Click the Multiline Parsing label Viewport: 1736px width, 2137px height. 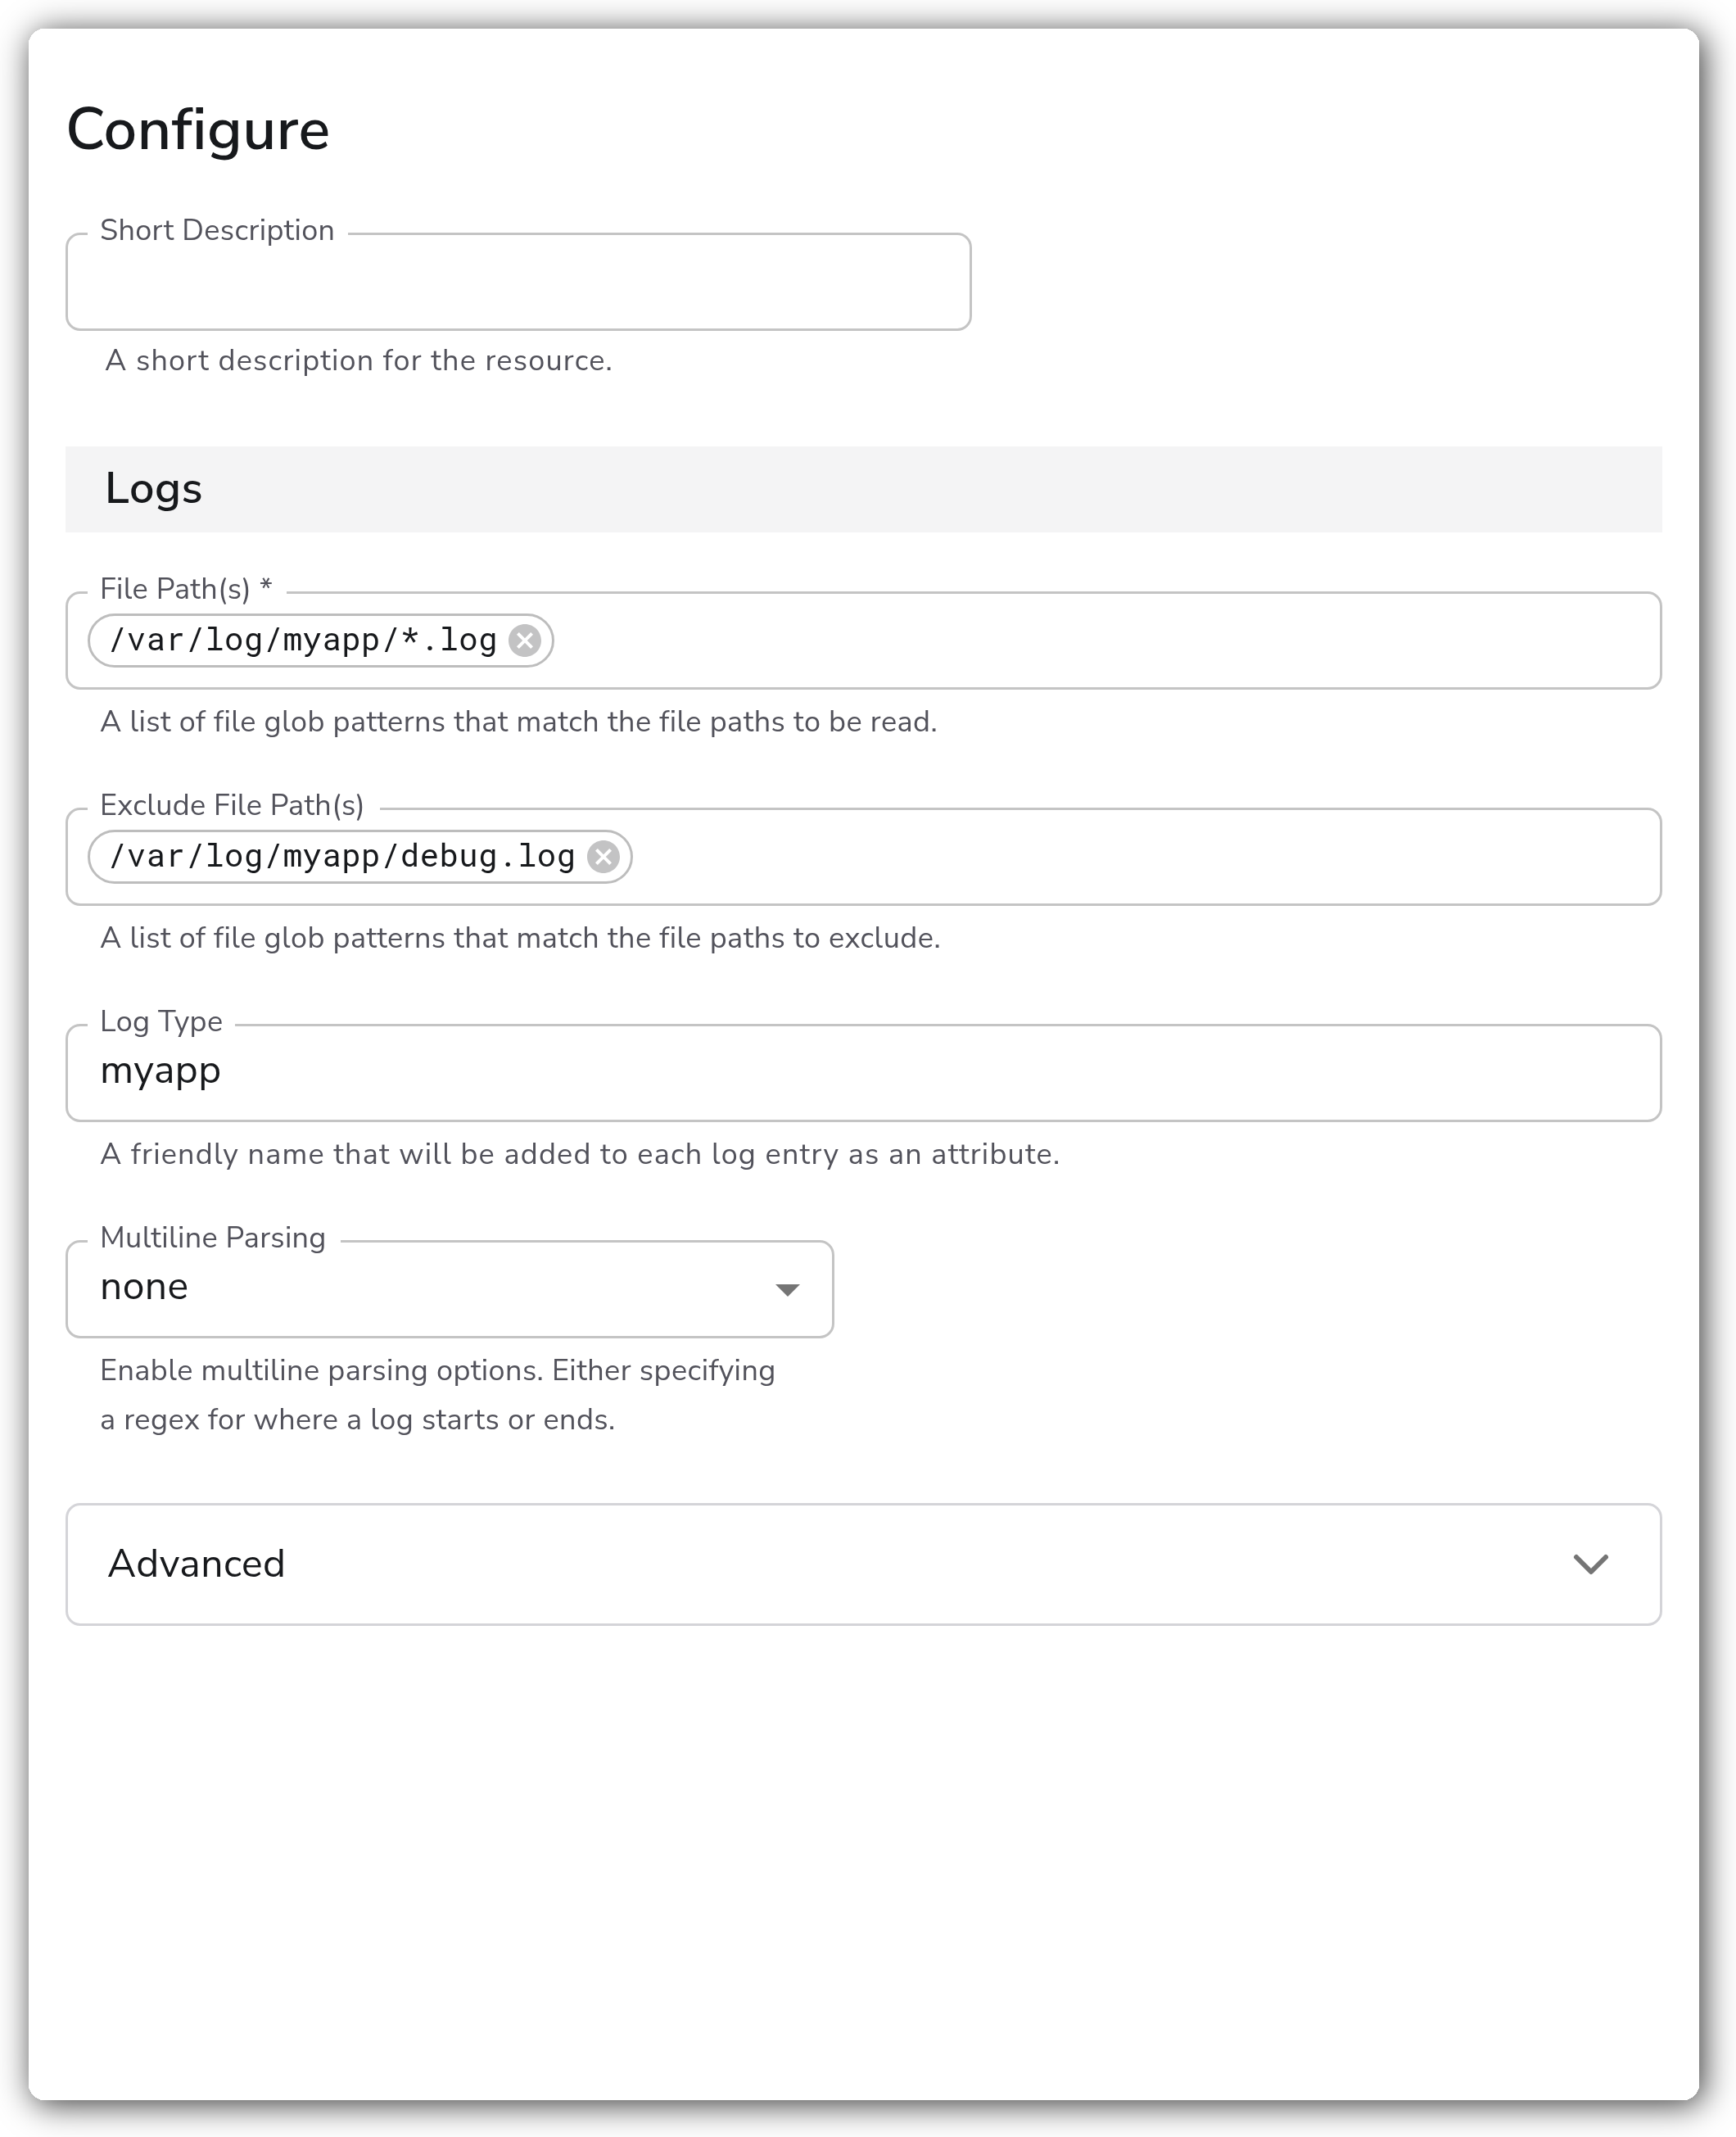[213, 1238]
